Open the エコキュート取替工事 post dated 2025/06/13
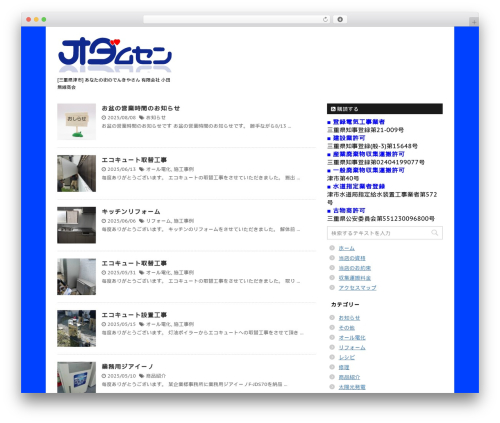The height and width of the screenshot is (423, 500). (x=134, y=160)
